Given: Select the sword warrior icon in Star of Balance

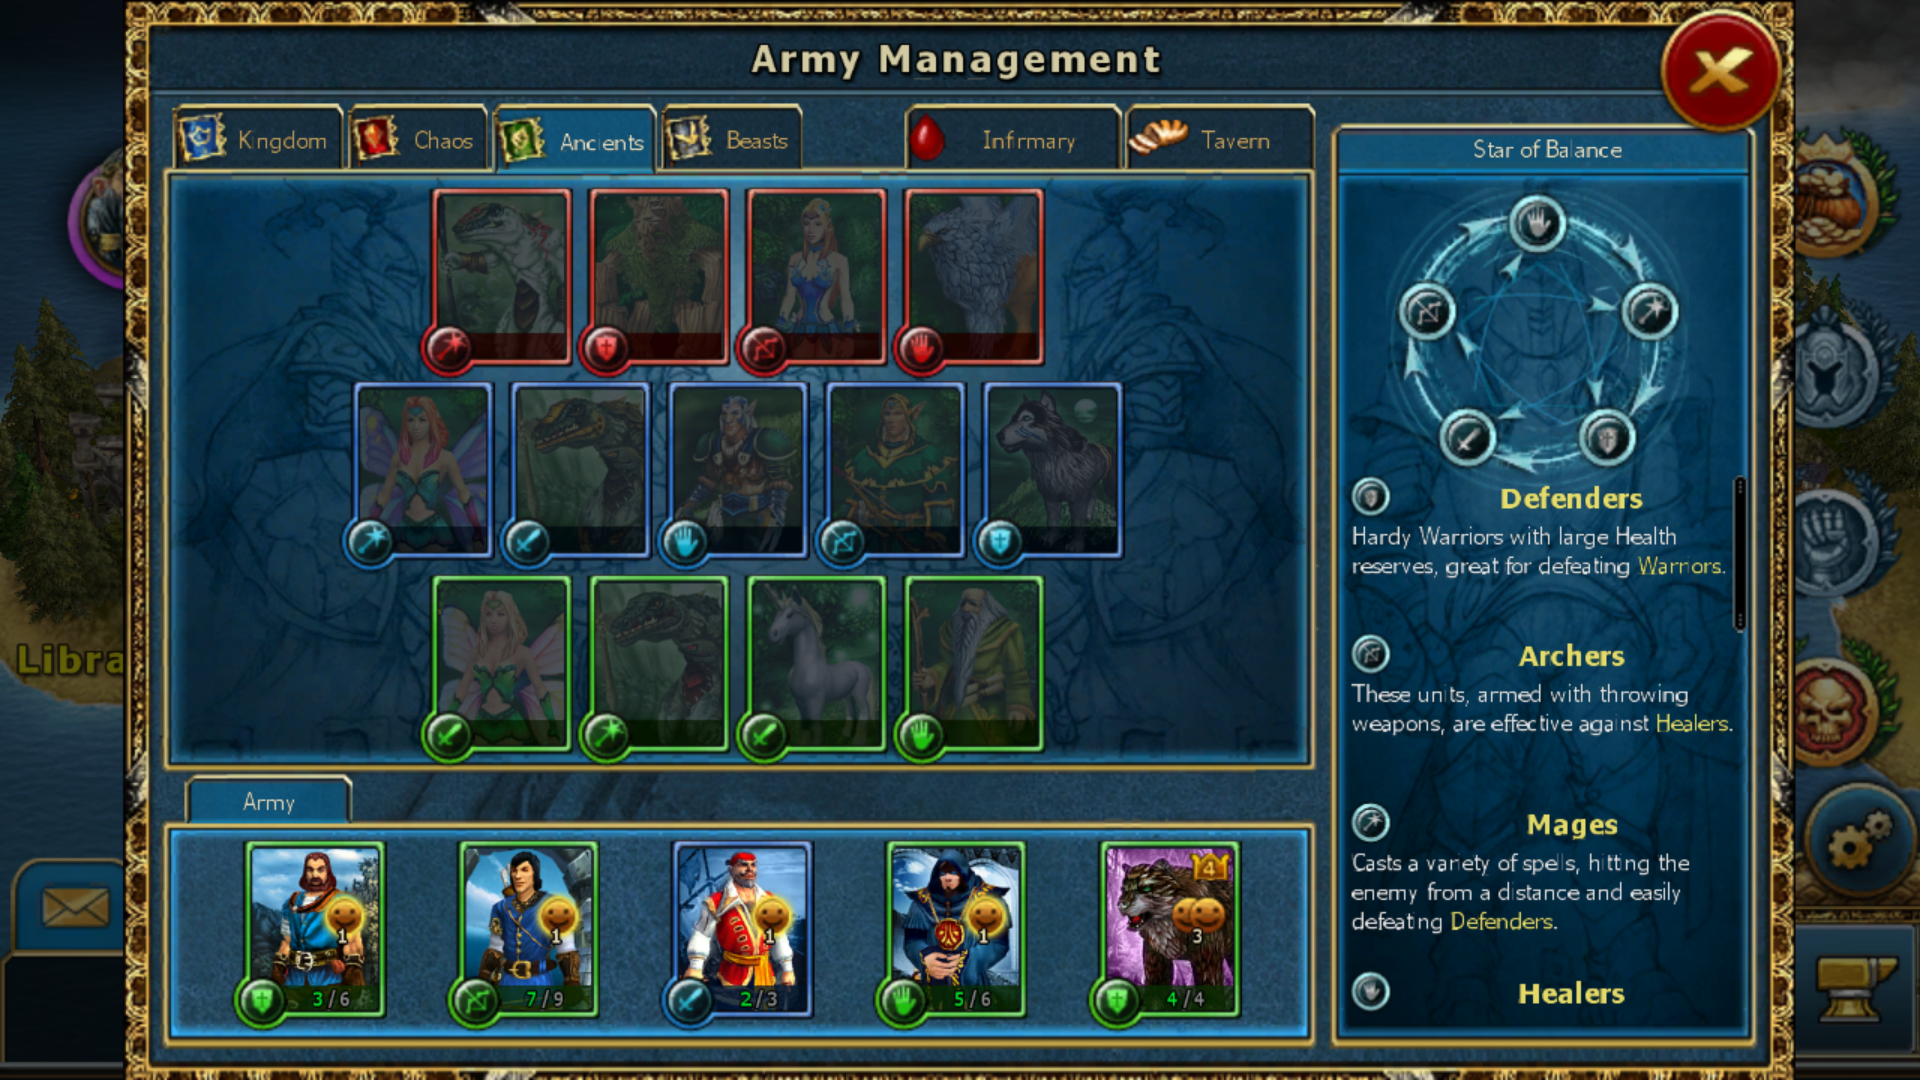Looking at the screenshot, I should pyautogui.click(x=1467, y=439).
